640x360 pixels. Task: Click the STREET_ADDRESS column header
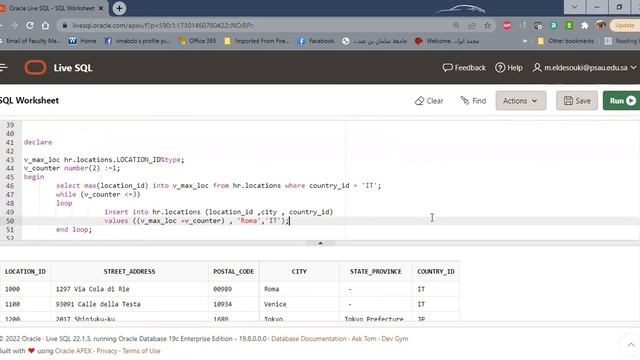tap(129, 271)
